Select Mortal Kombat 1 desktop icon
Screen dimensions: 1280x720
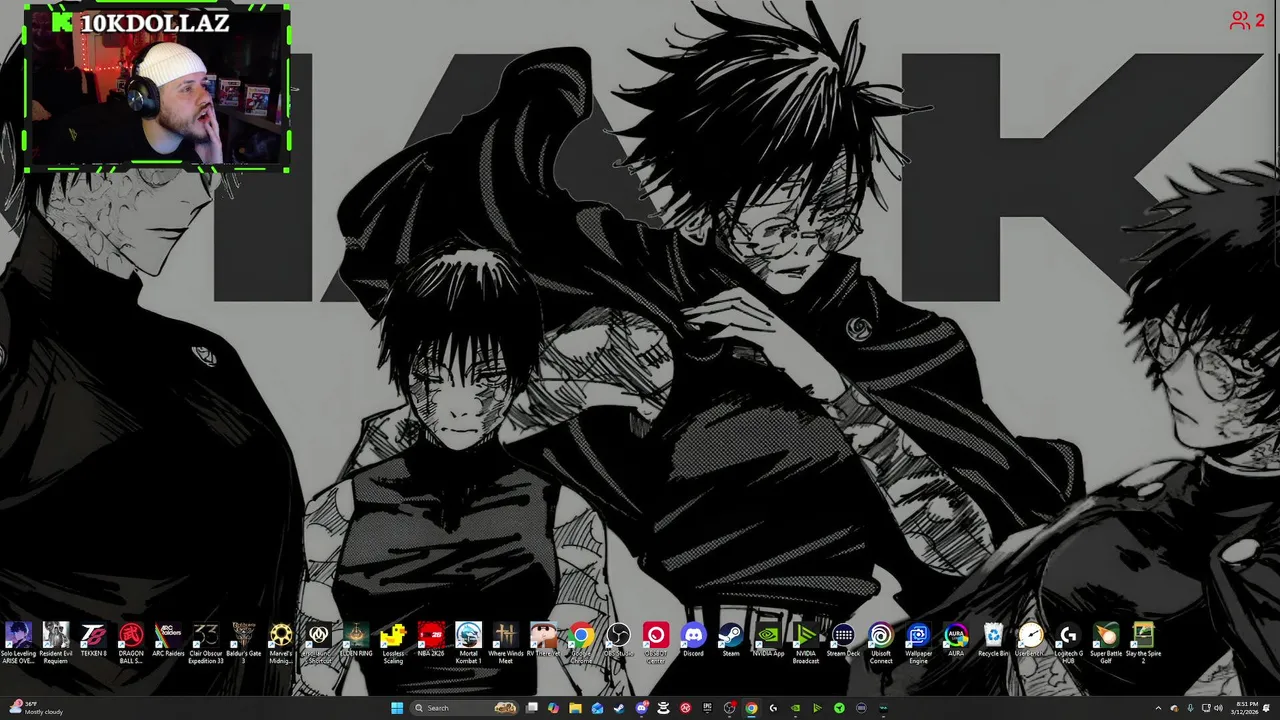468,643
